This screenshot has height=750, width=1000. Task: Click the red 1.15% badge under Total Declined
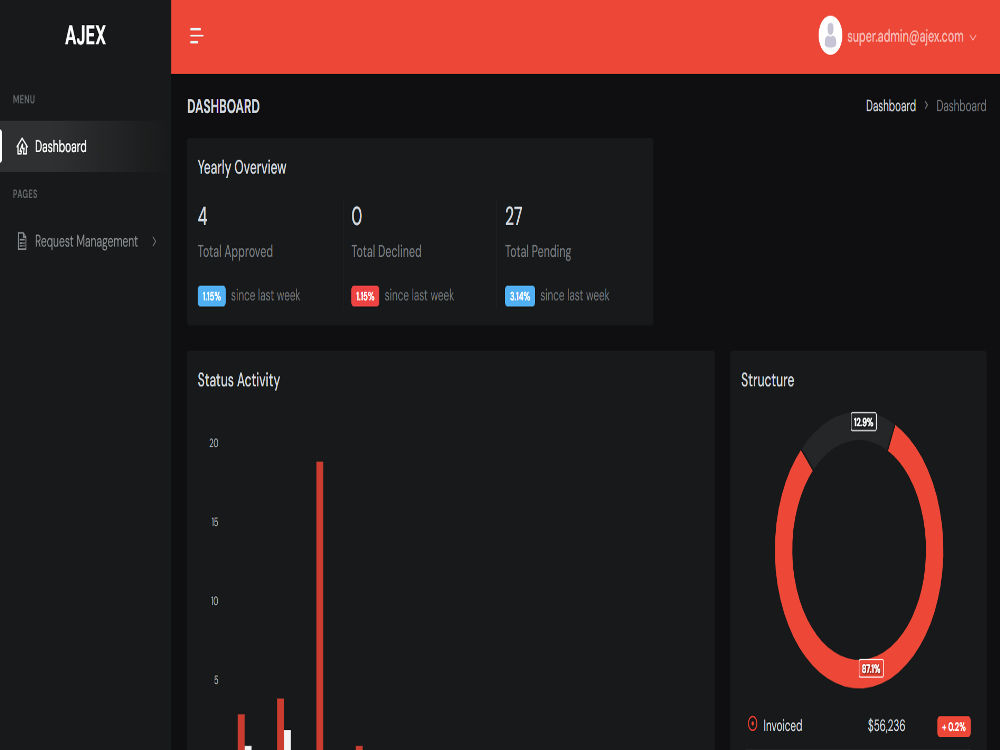point(365,296)
